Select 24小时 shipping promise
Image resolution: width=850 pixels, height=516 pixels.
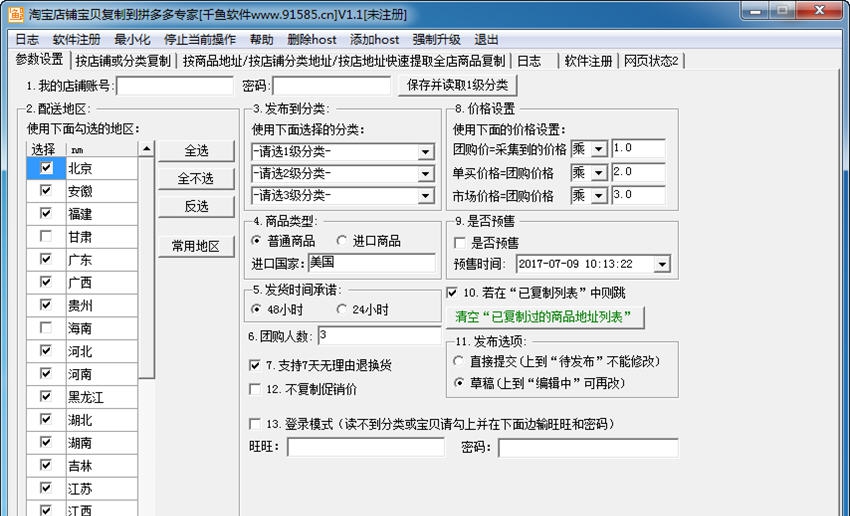click(342, 309)
